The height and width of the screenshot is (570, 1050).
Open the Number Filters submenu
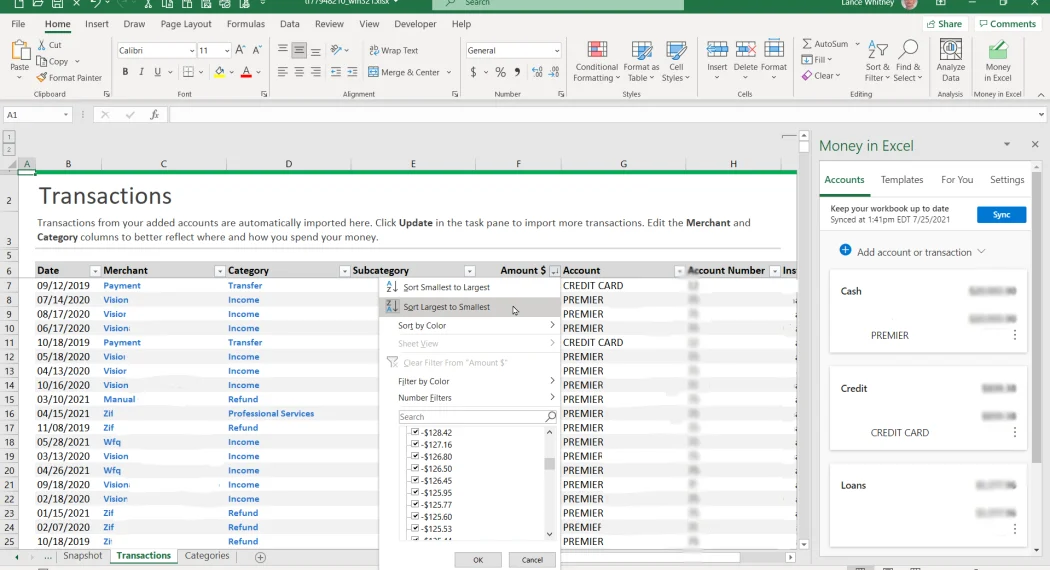(x=469, y=398)
